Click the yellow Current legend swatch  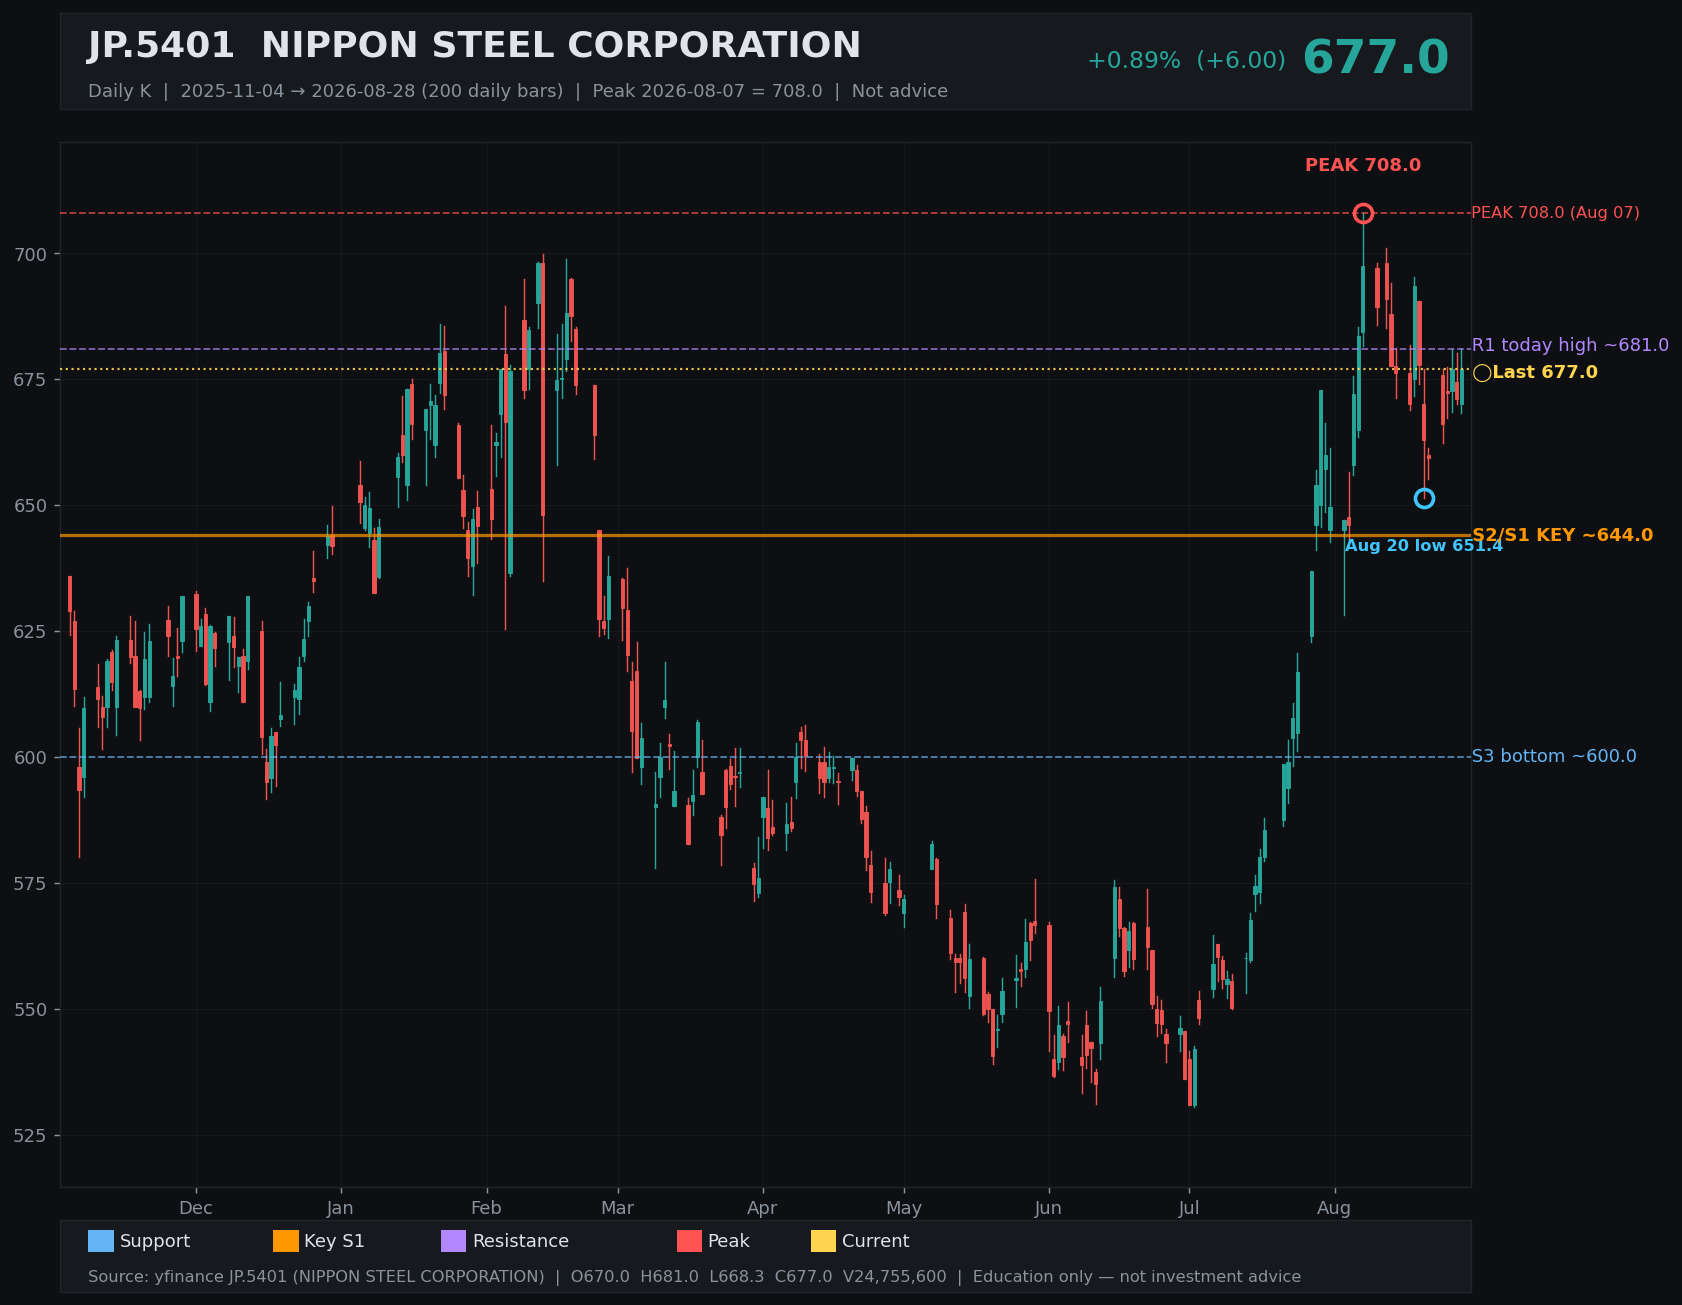[x=824, y=1241]
